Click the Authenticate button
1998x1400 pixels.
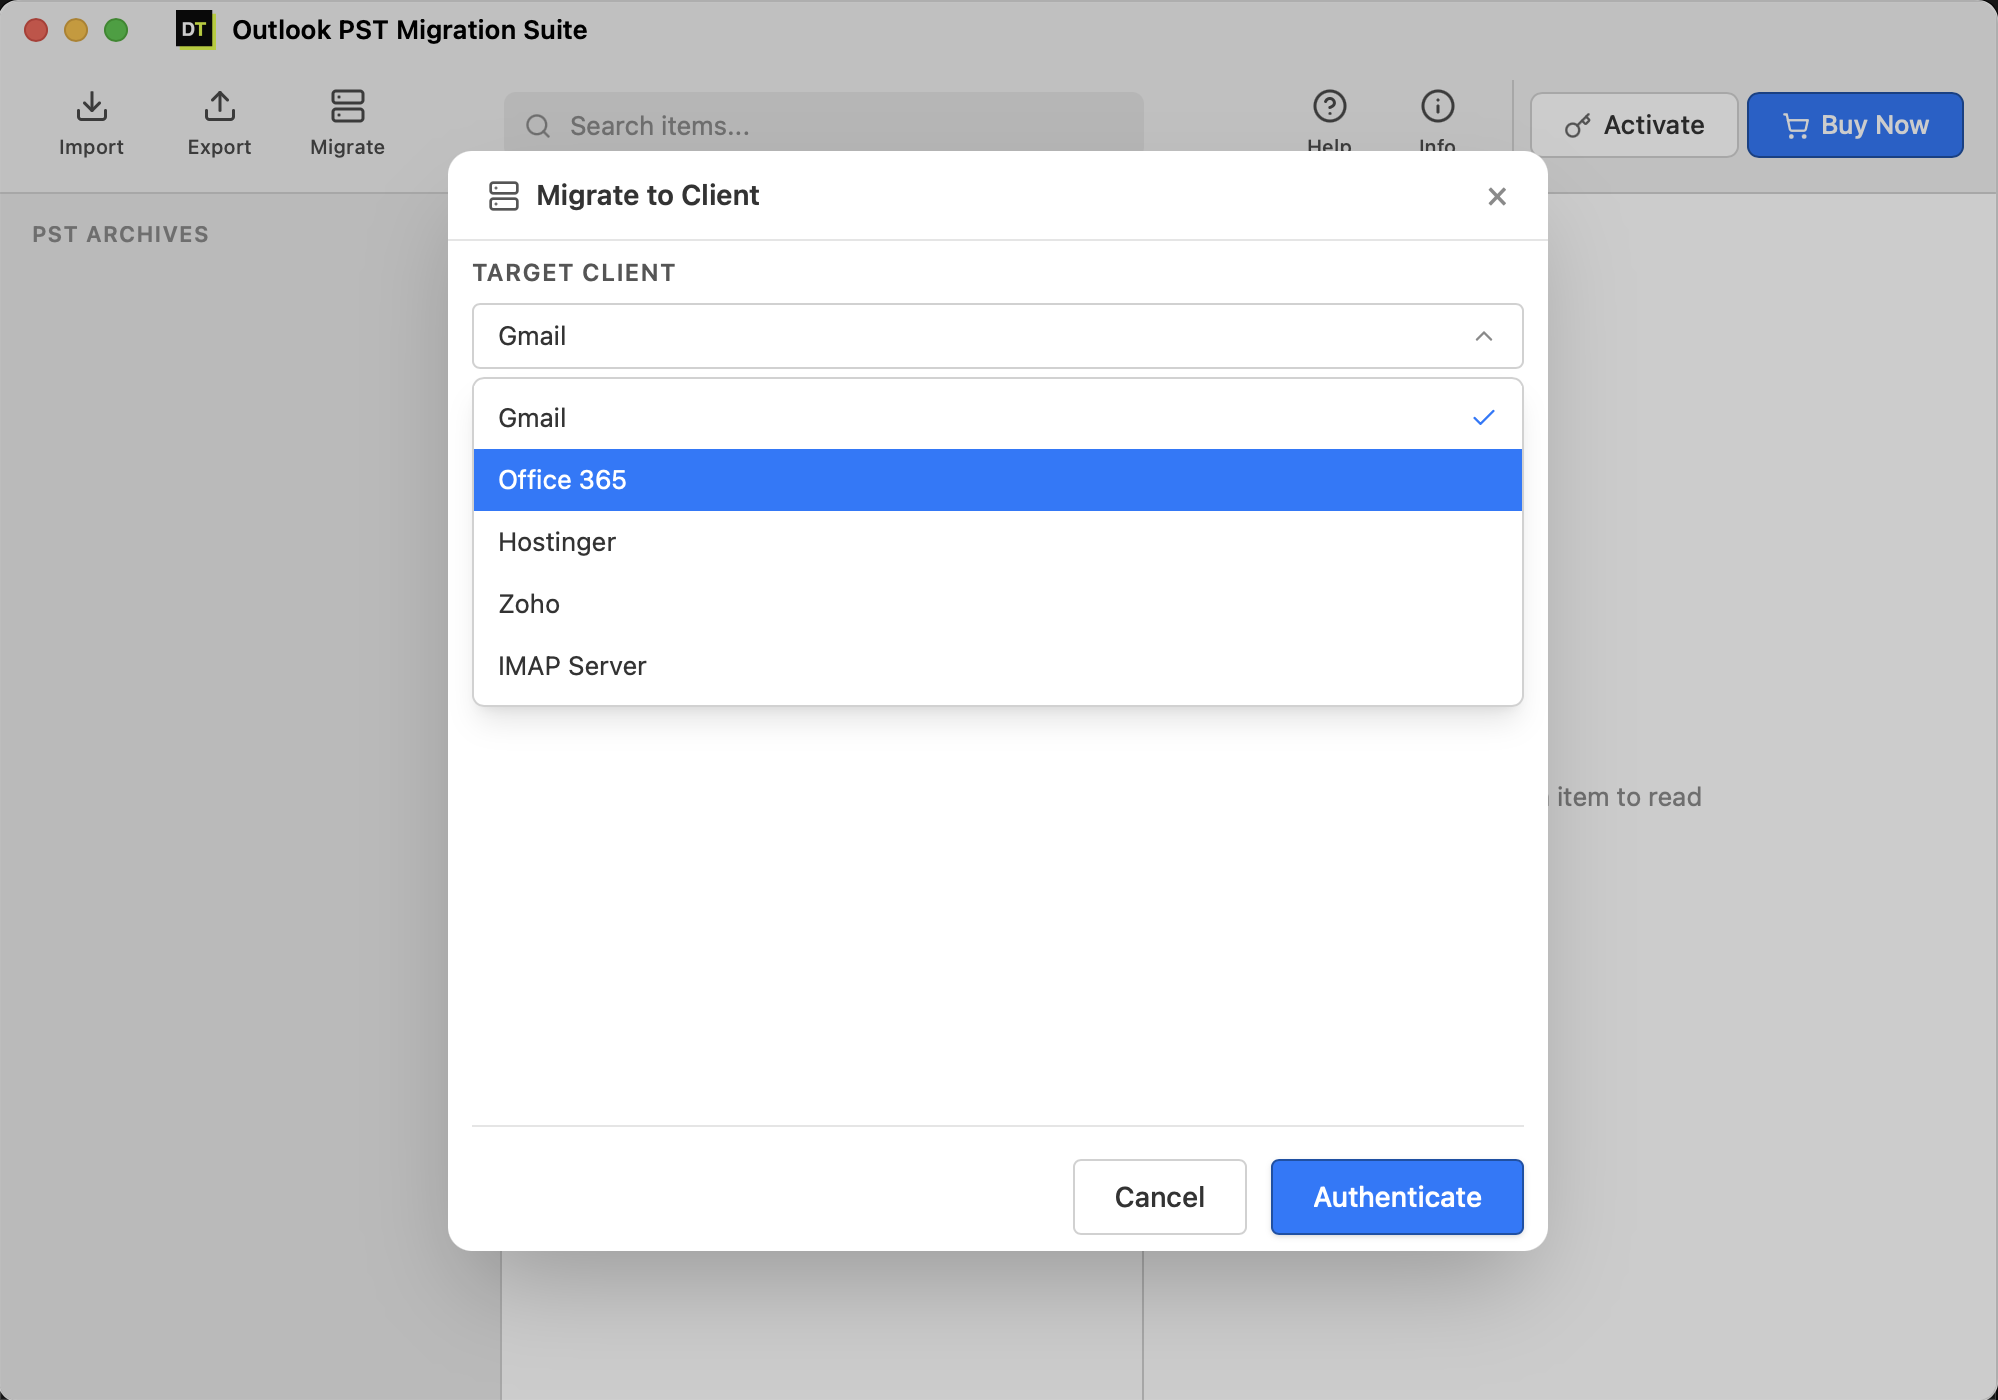pos(1397,1197)
